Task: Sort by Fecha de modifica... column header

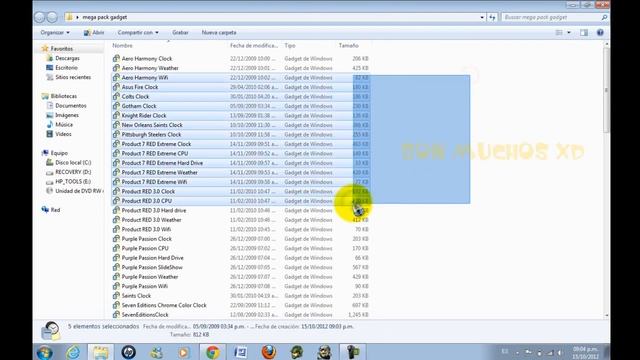Action: coord(255,46)
